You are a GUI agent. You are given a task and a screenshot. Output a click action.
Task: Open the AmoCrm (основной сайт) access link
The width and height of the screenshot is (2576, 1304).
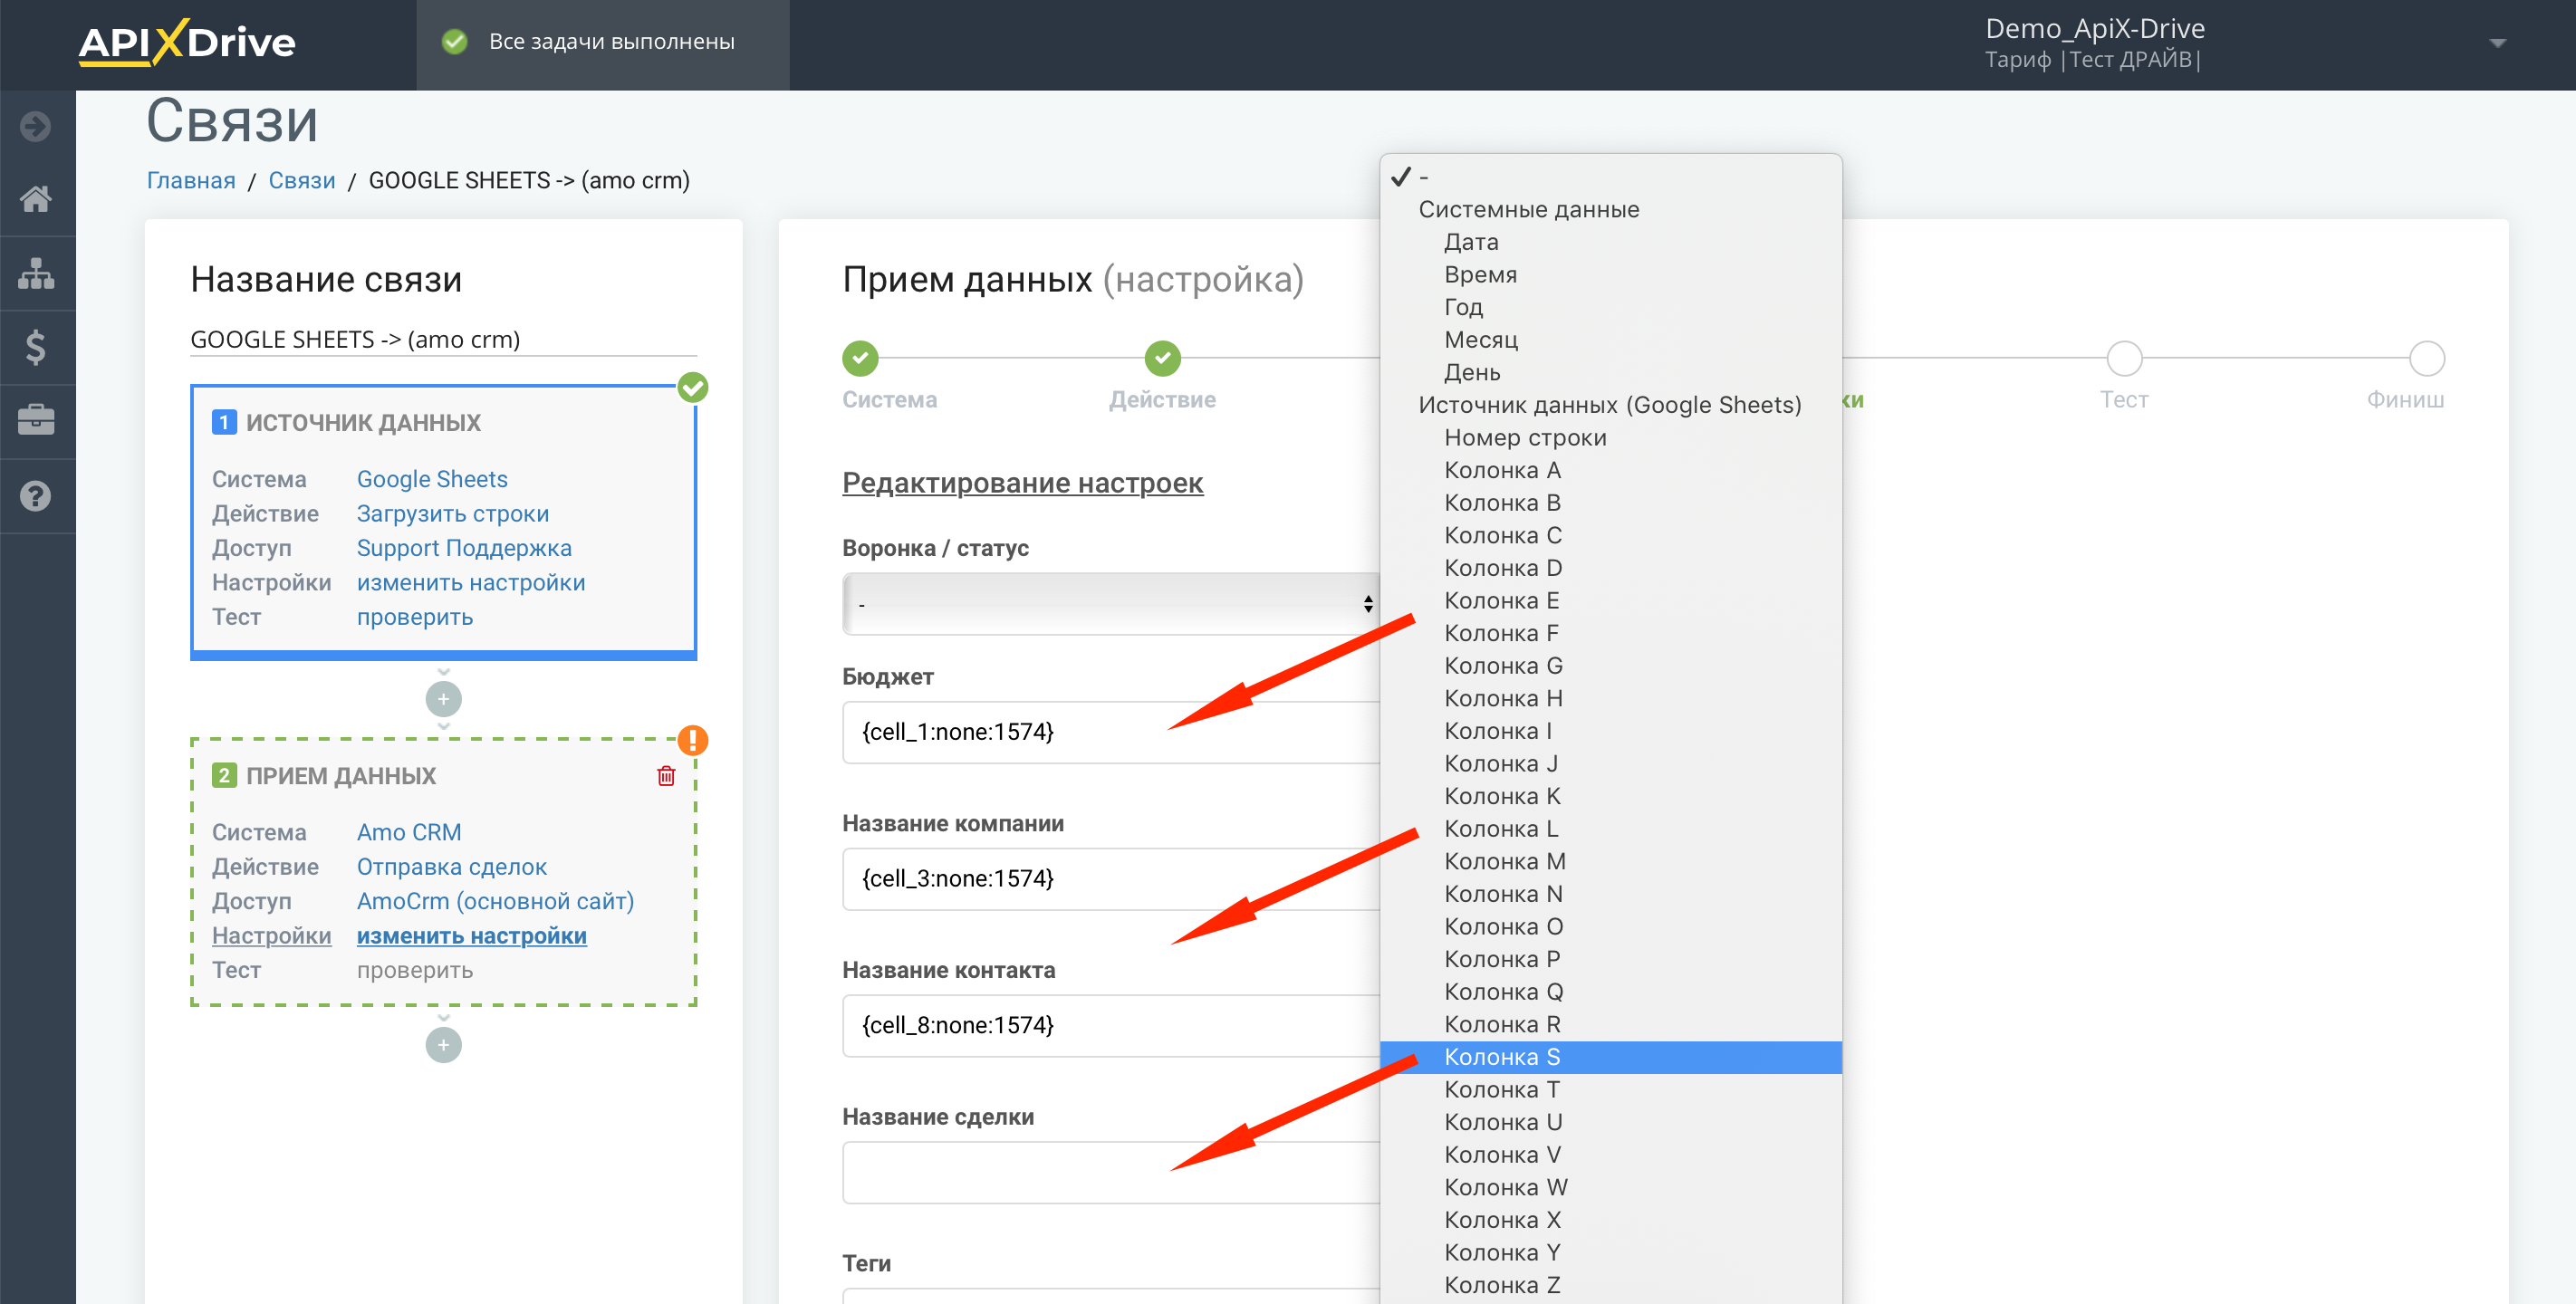[495, 902]
